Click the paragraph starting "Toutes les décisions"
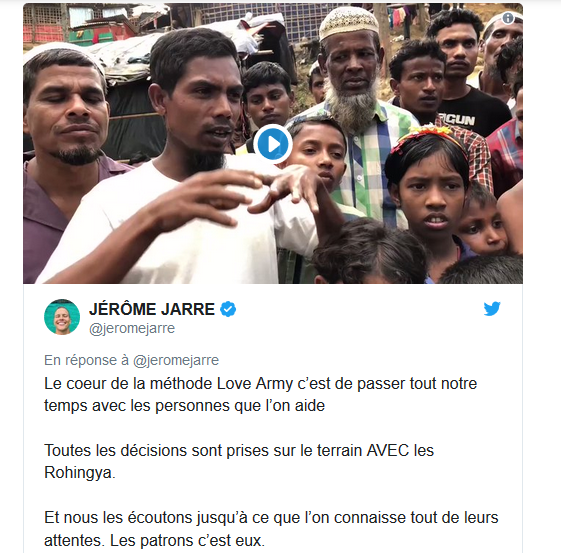The image size is (561, 553). click(x=239, y=461)
